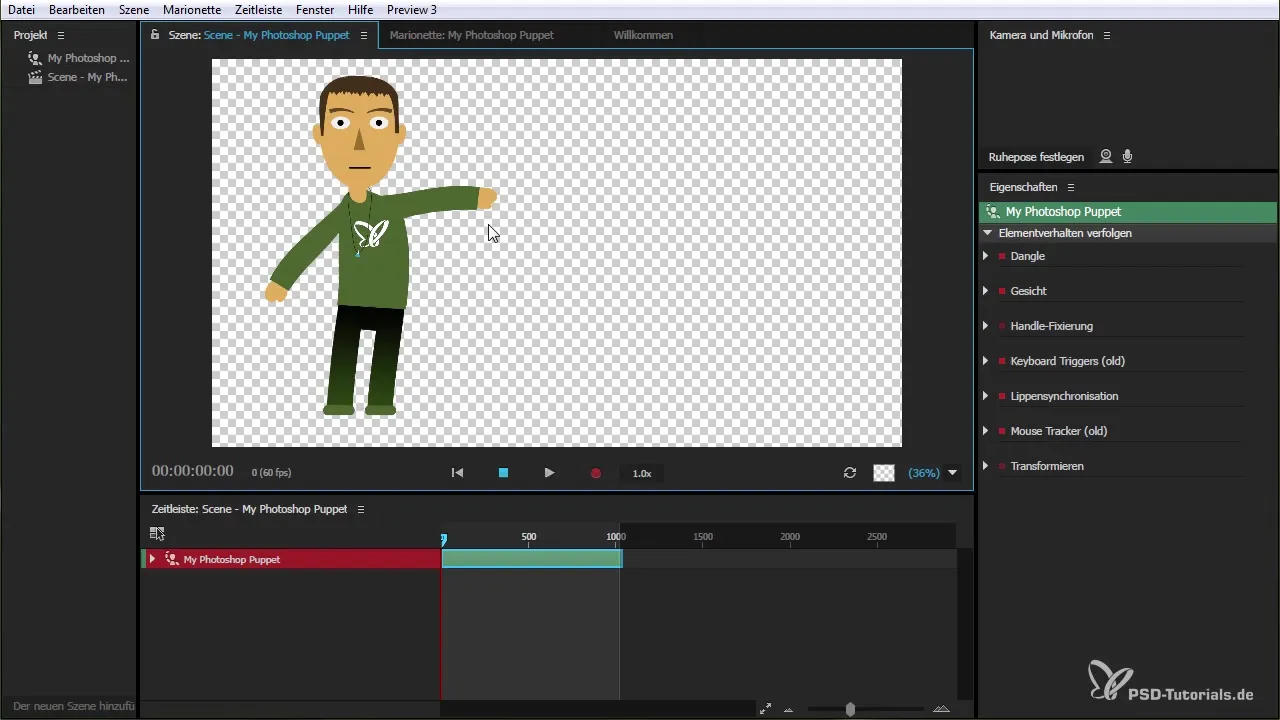Viewport: 1280px width, 720px height.
Task: Open the Kamera und Mikrofon panel menu
Action: [x=1107, y=35]
